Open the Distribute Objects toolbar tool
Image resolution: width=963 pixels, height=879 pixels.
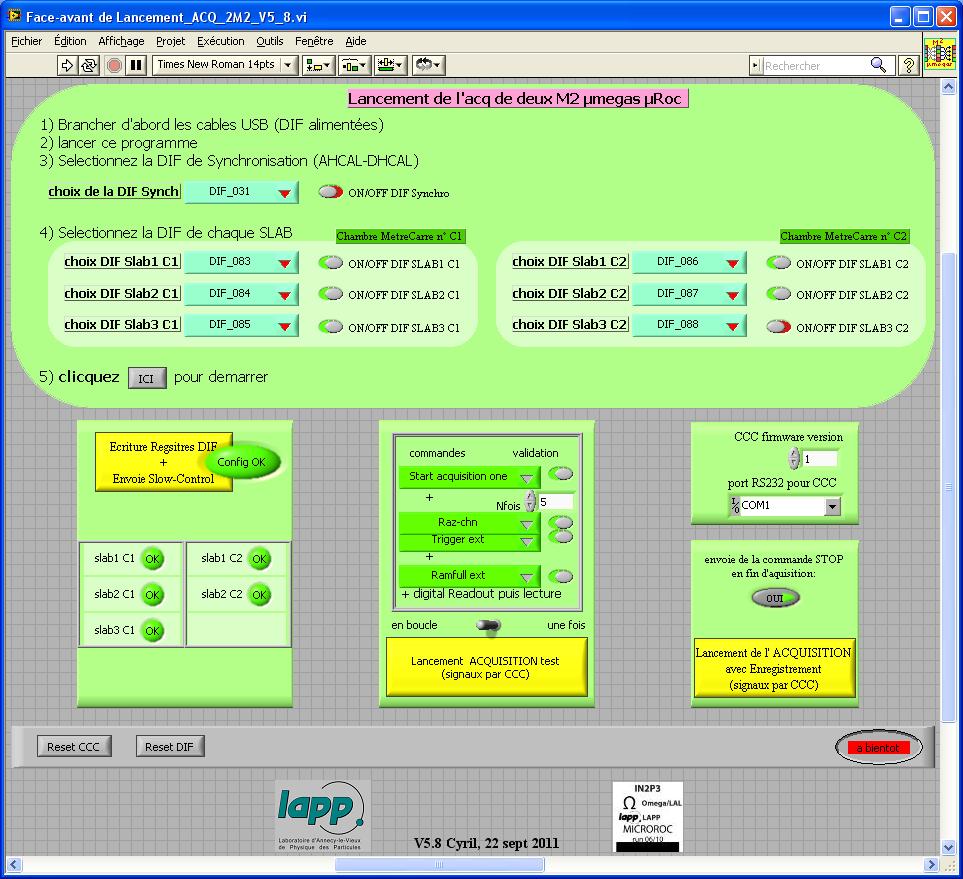[354, 65]
